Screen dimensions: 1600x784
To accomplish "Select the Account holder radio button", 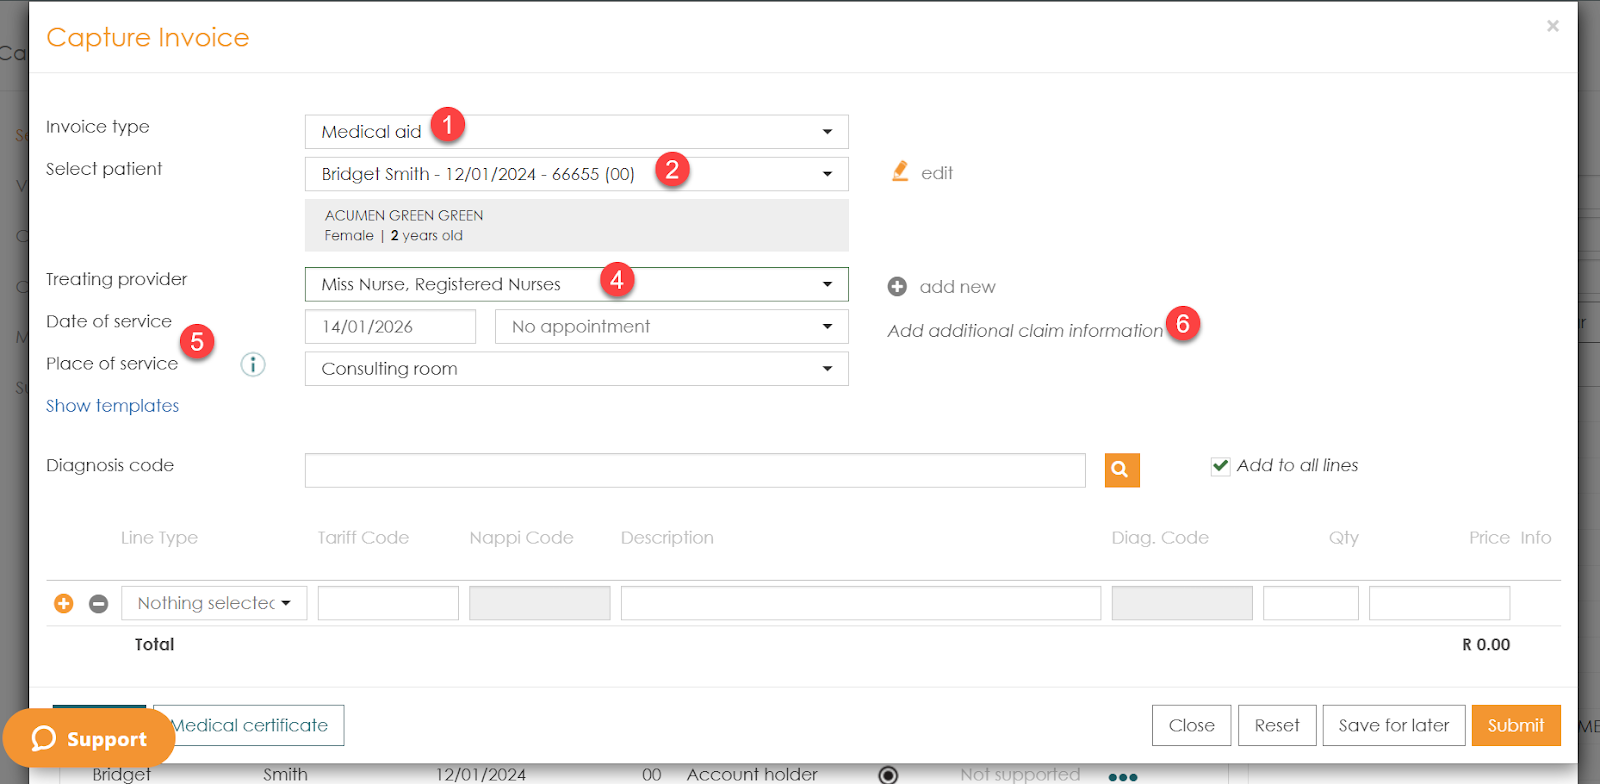I will (x=887, y=775).
